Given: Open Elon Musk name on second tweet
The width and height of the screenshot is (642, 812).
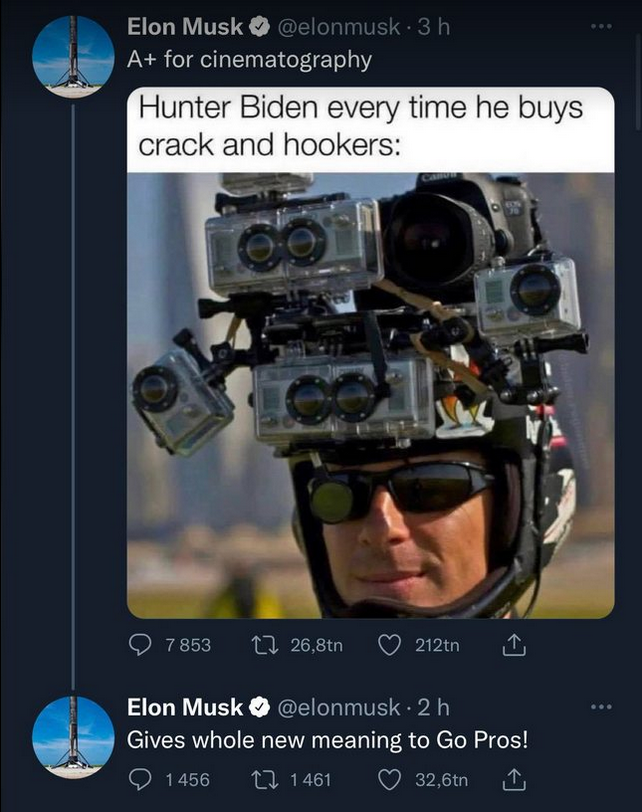Looking at the screenshot, I should click(x=184, y=707).
